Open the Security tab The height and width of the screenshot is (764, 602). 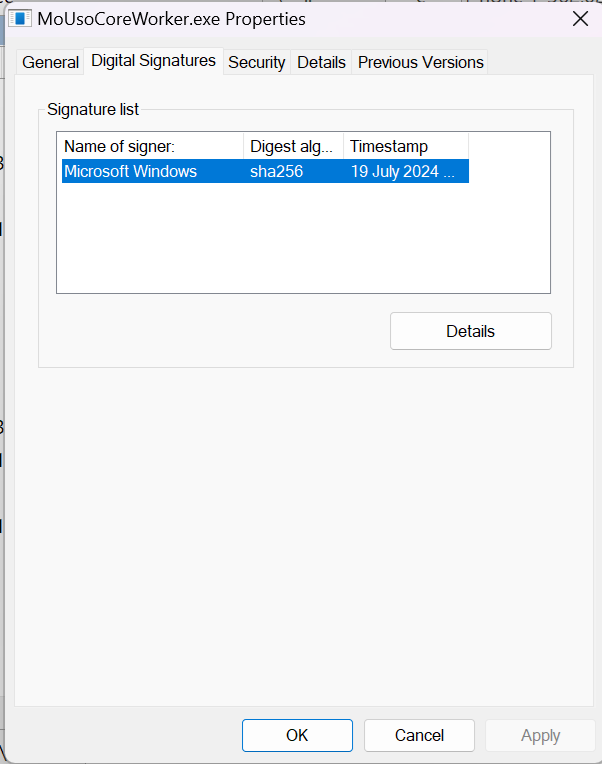[257, 62]
